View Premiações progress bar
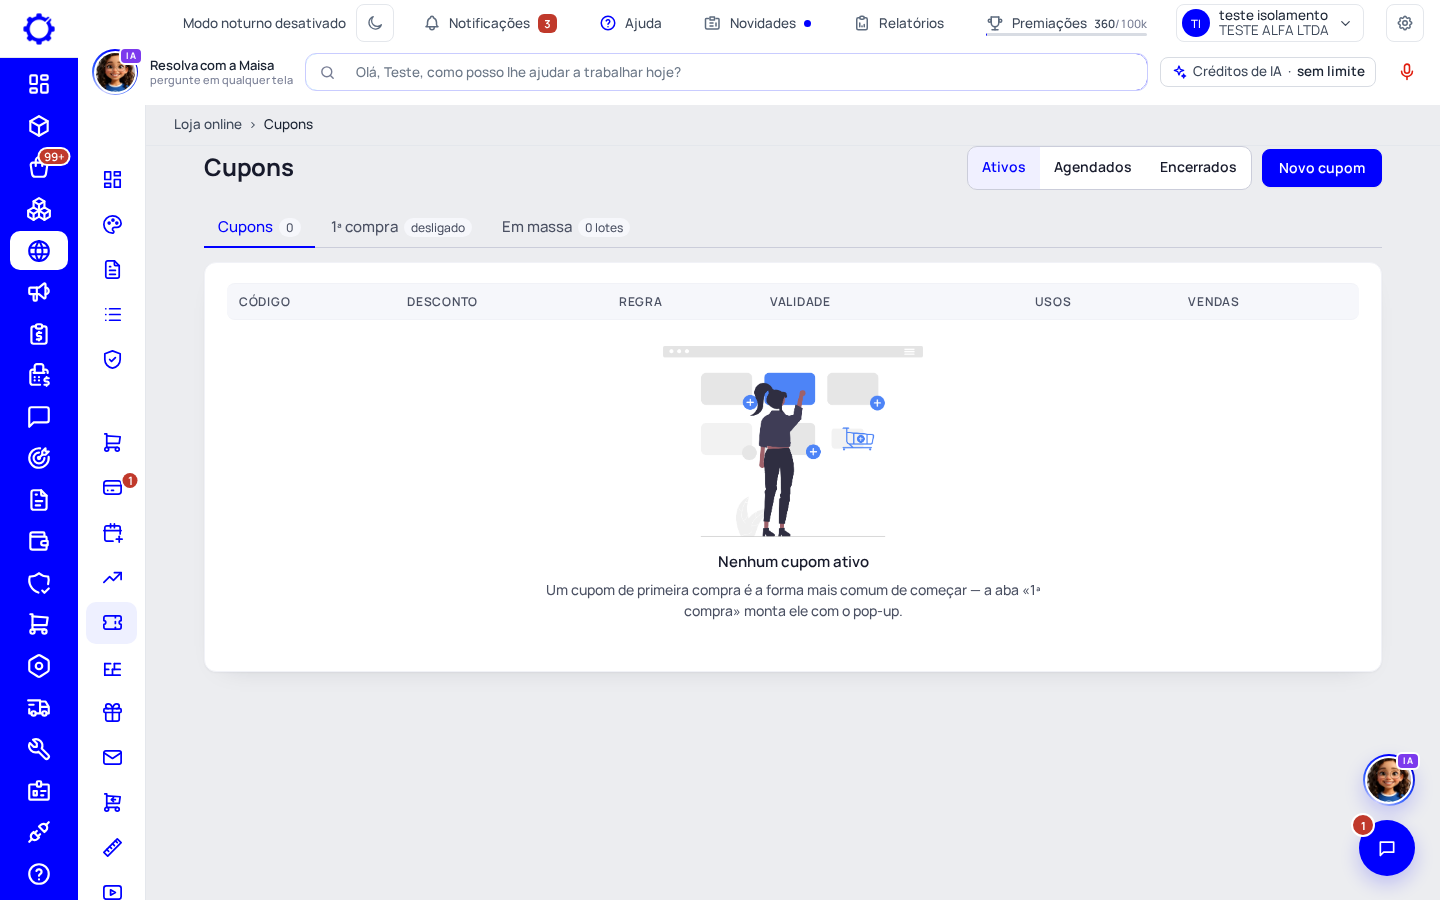This screenshot has width=1440, height=900. [x=1066, y=34]
